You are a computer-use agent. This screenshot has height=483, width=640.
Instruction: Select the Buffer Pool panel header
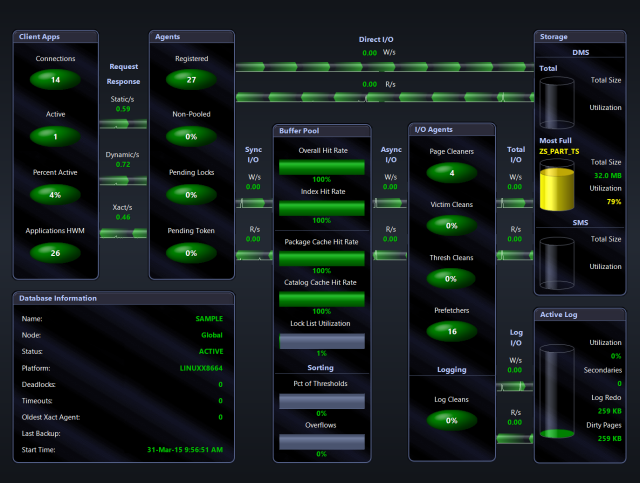tap(322, 131)
